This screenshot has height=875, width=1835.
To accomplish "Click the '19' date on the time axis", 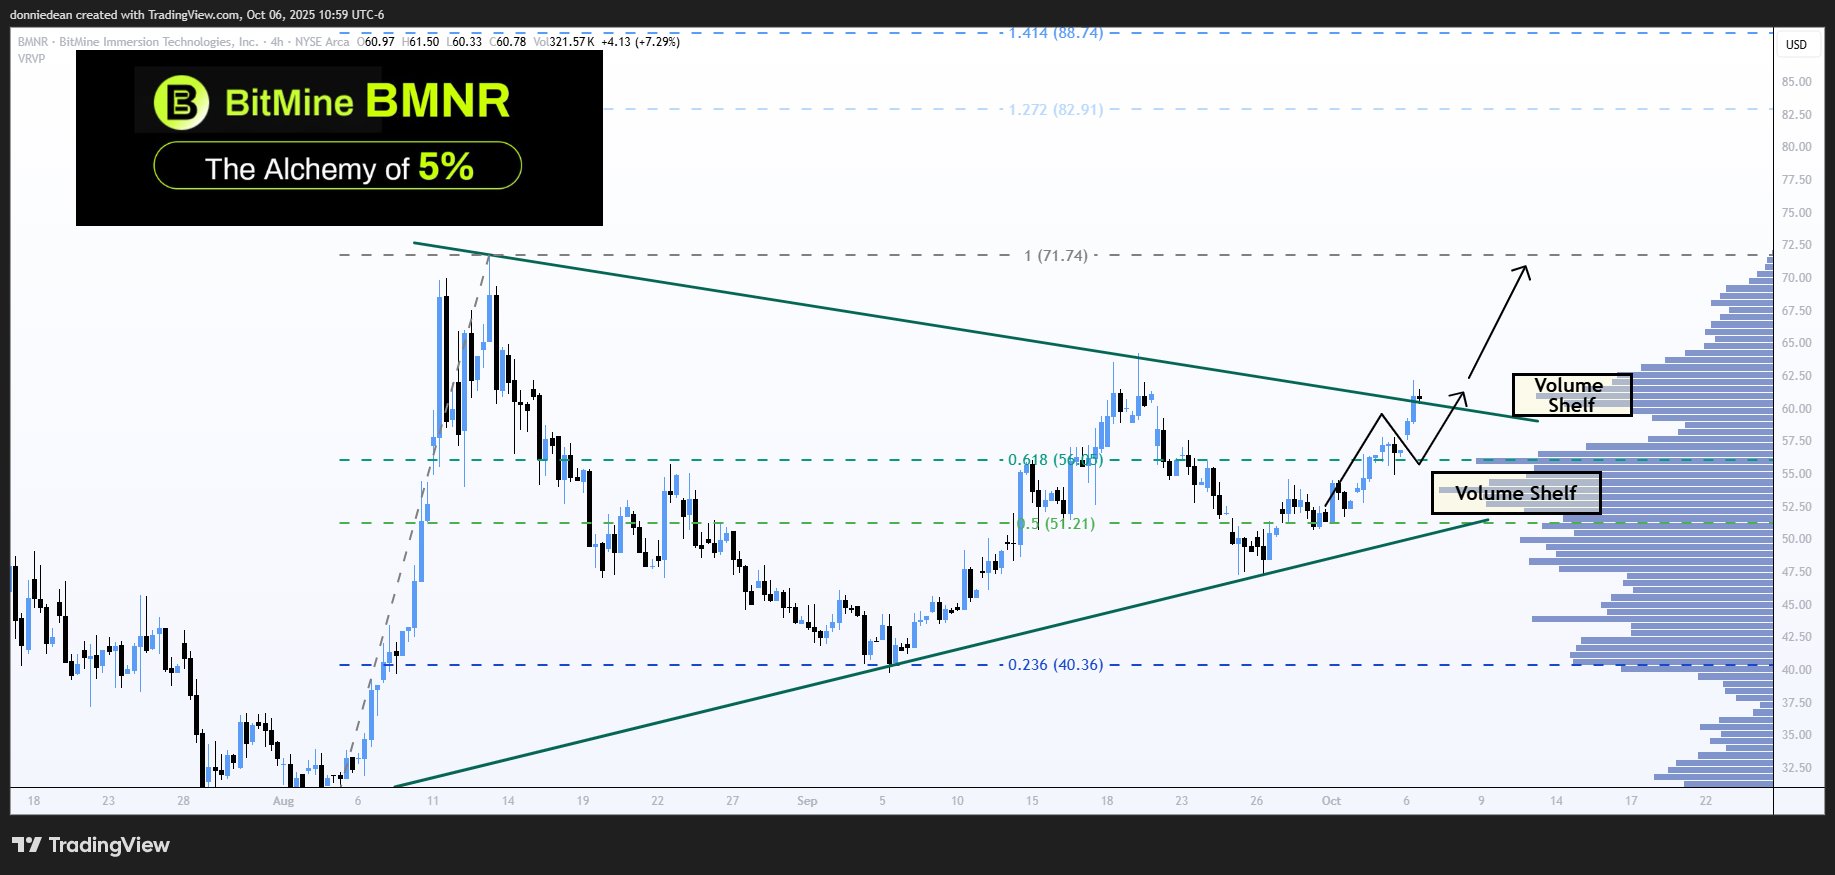I will [x=583, y=801].
